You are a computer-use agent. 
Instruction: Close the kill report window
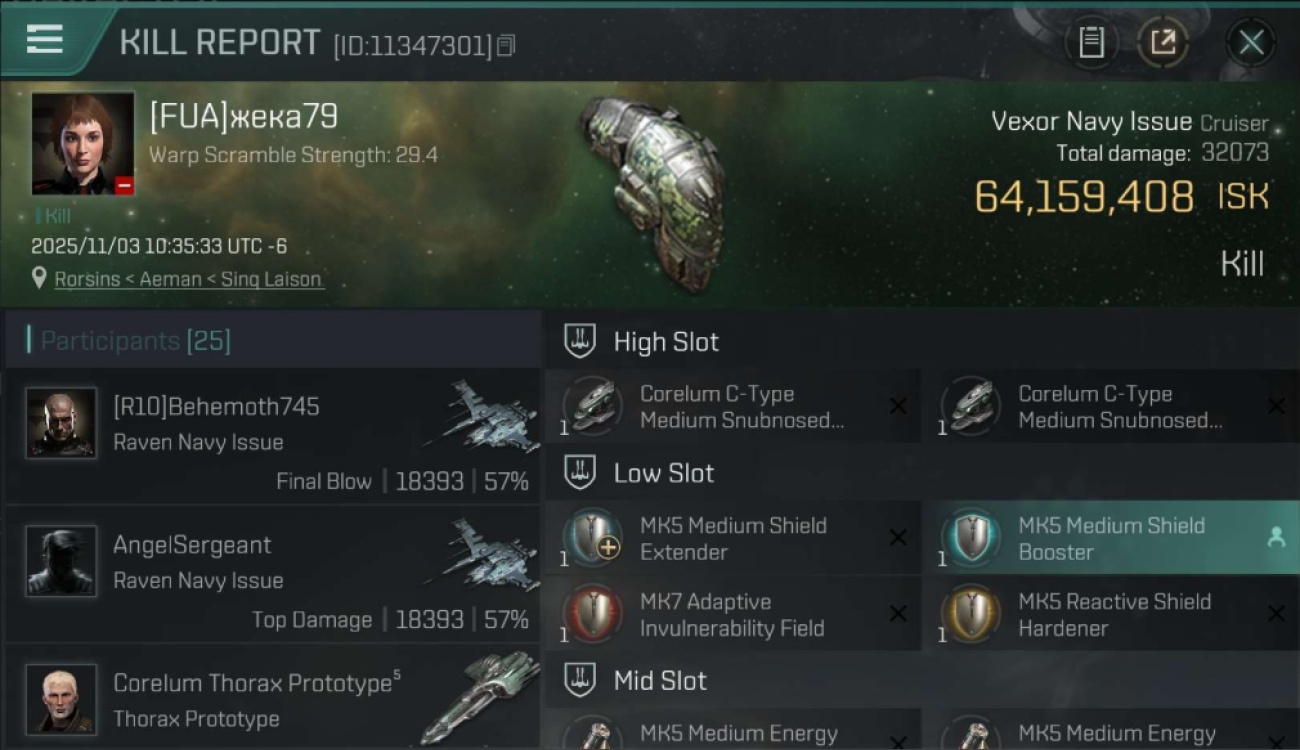[1251, 42]
